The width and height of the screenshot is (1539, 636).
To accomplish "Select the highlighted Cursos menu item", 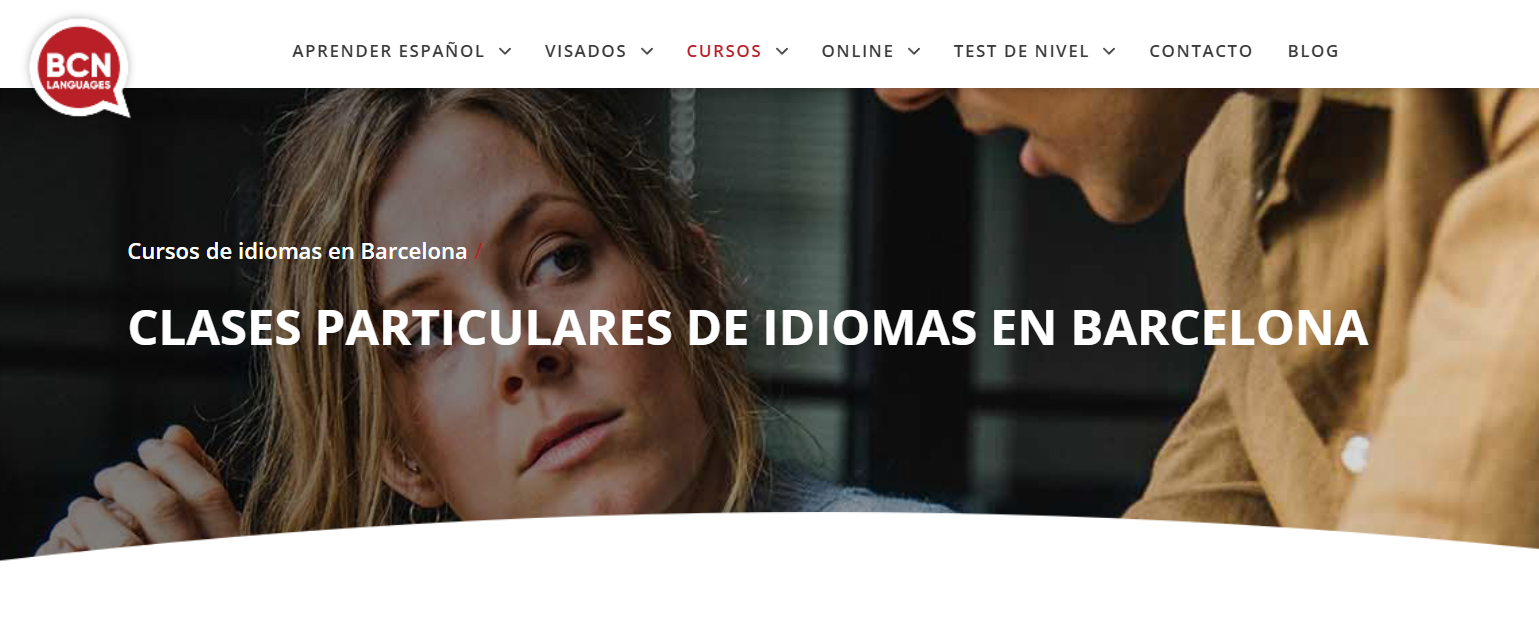I will (724, 51).
